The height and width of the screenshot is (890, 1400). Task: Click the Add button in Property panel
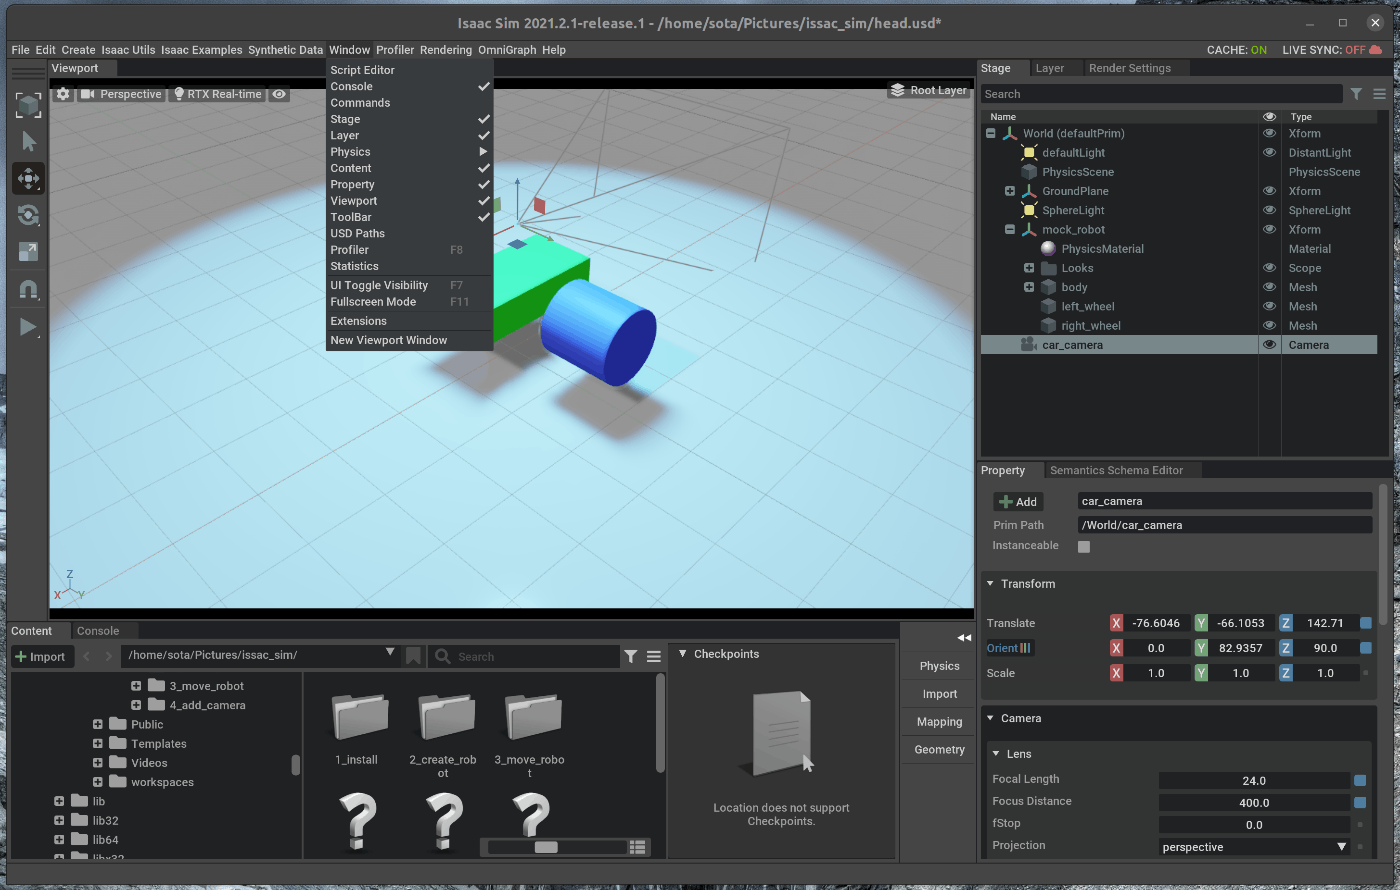tap(1018, 502)
